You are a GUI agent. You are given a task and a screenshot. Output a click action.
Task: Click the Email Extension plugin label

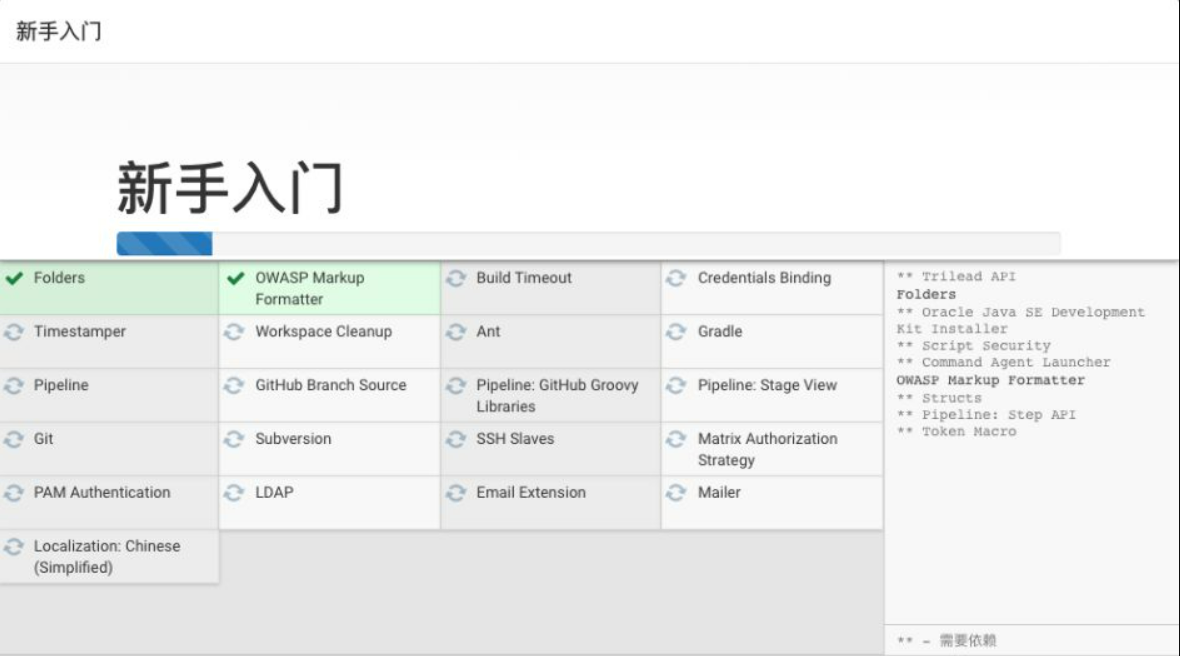tap(531, 492)
